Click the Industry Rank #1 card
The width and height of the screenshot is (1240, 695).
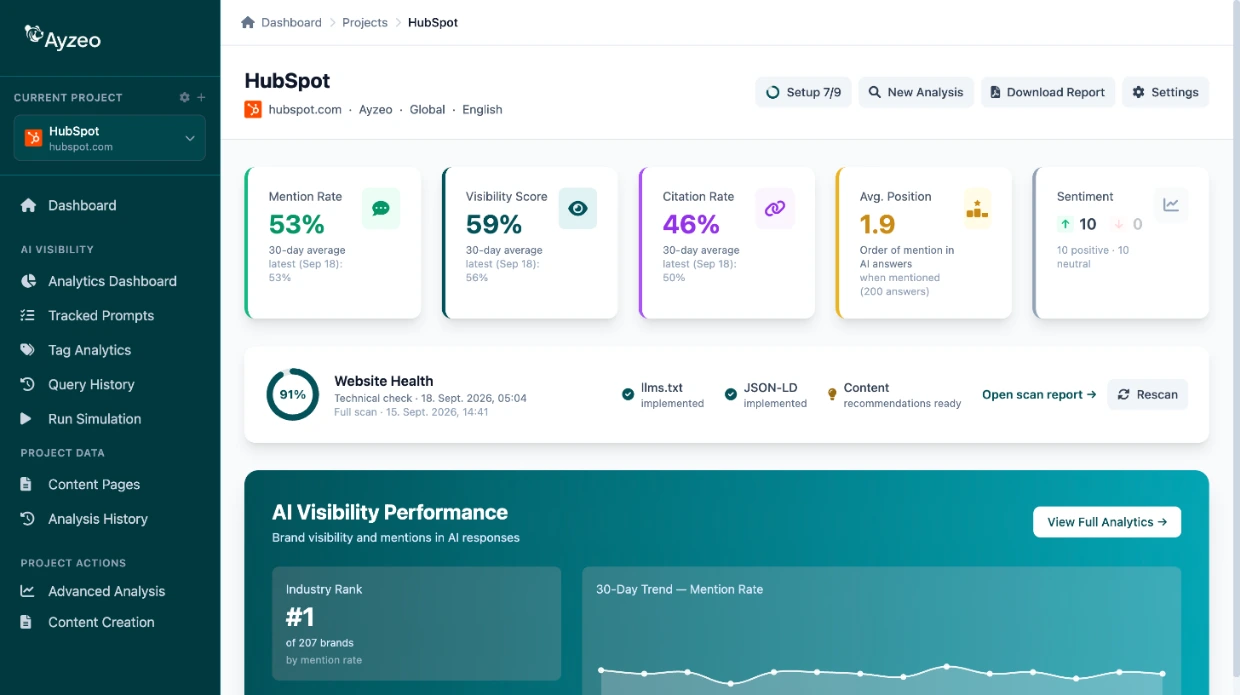[x=416, y=624]
